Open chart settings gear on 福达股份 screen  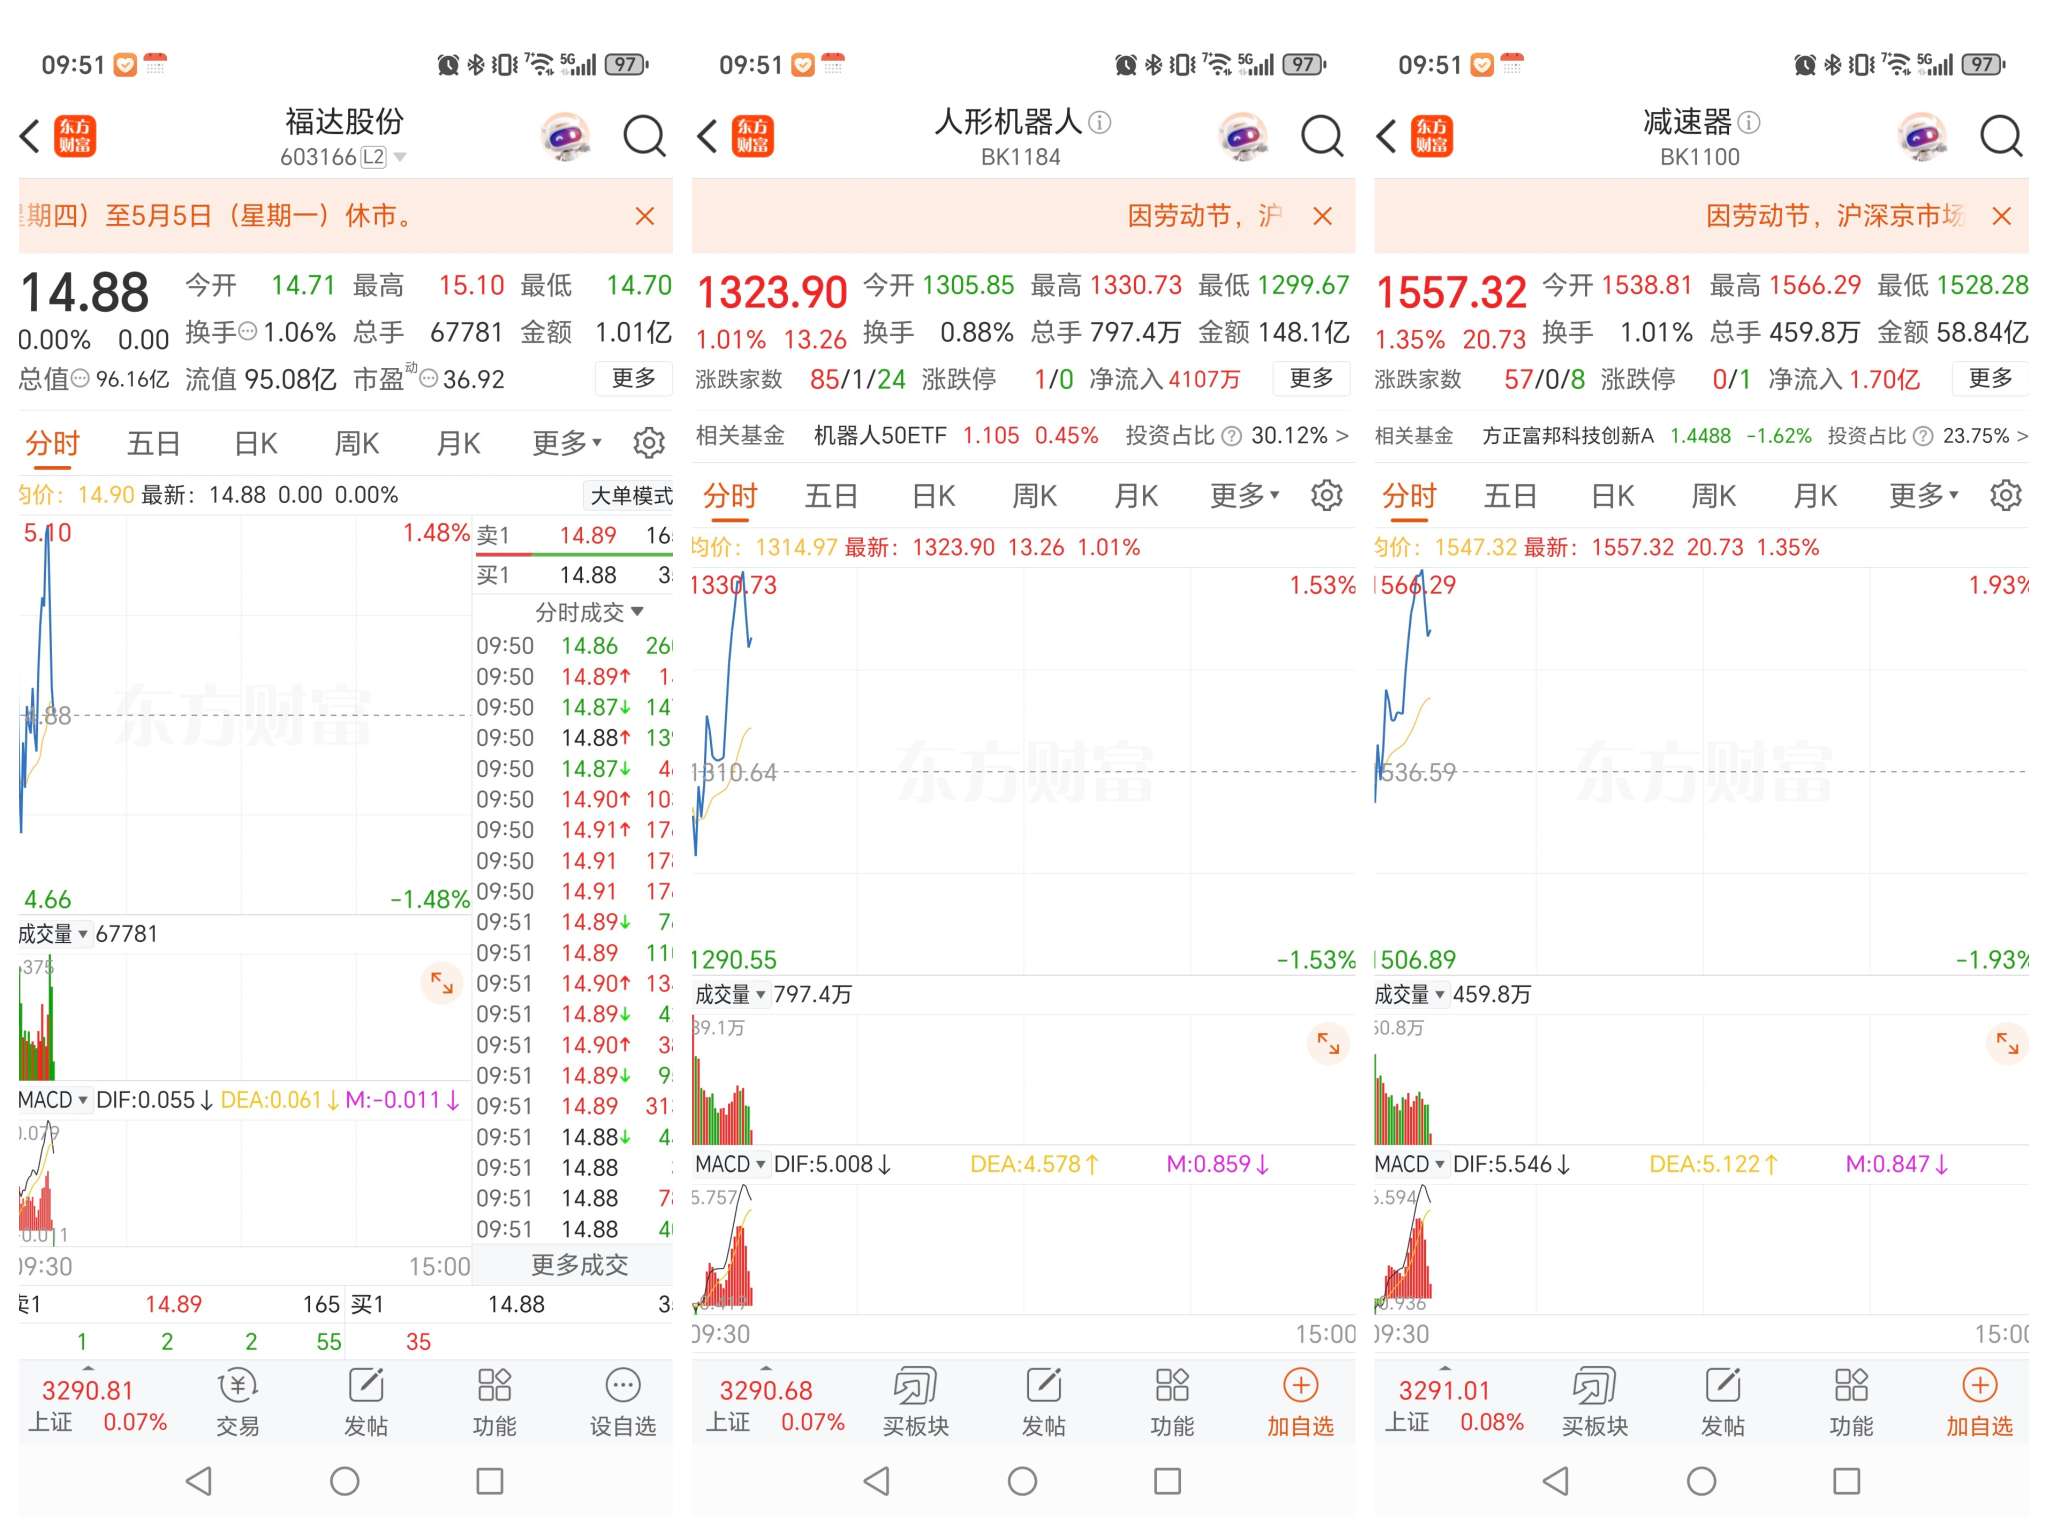(x=649, y=443)
